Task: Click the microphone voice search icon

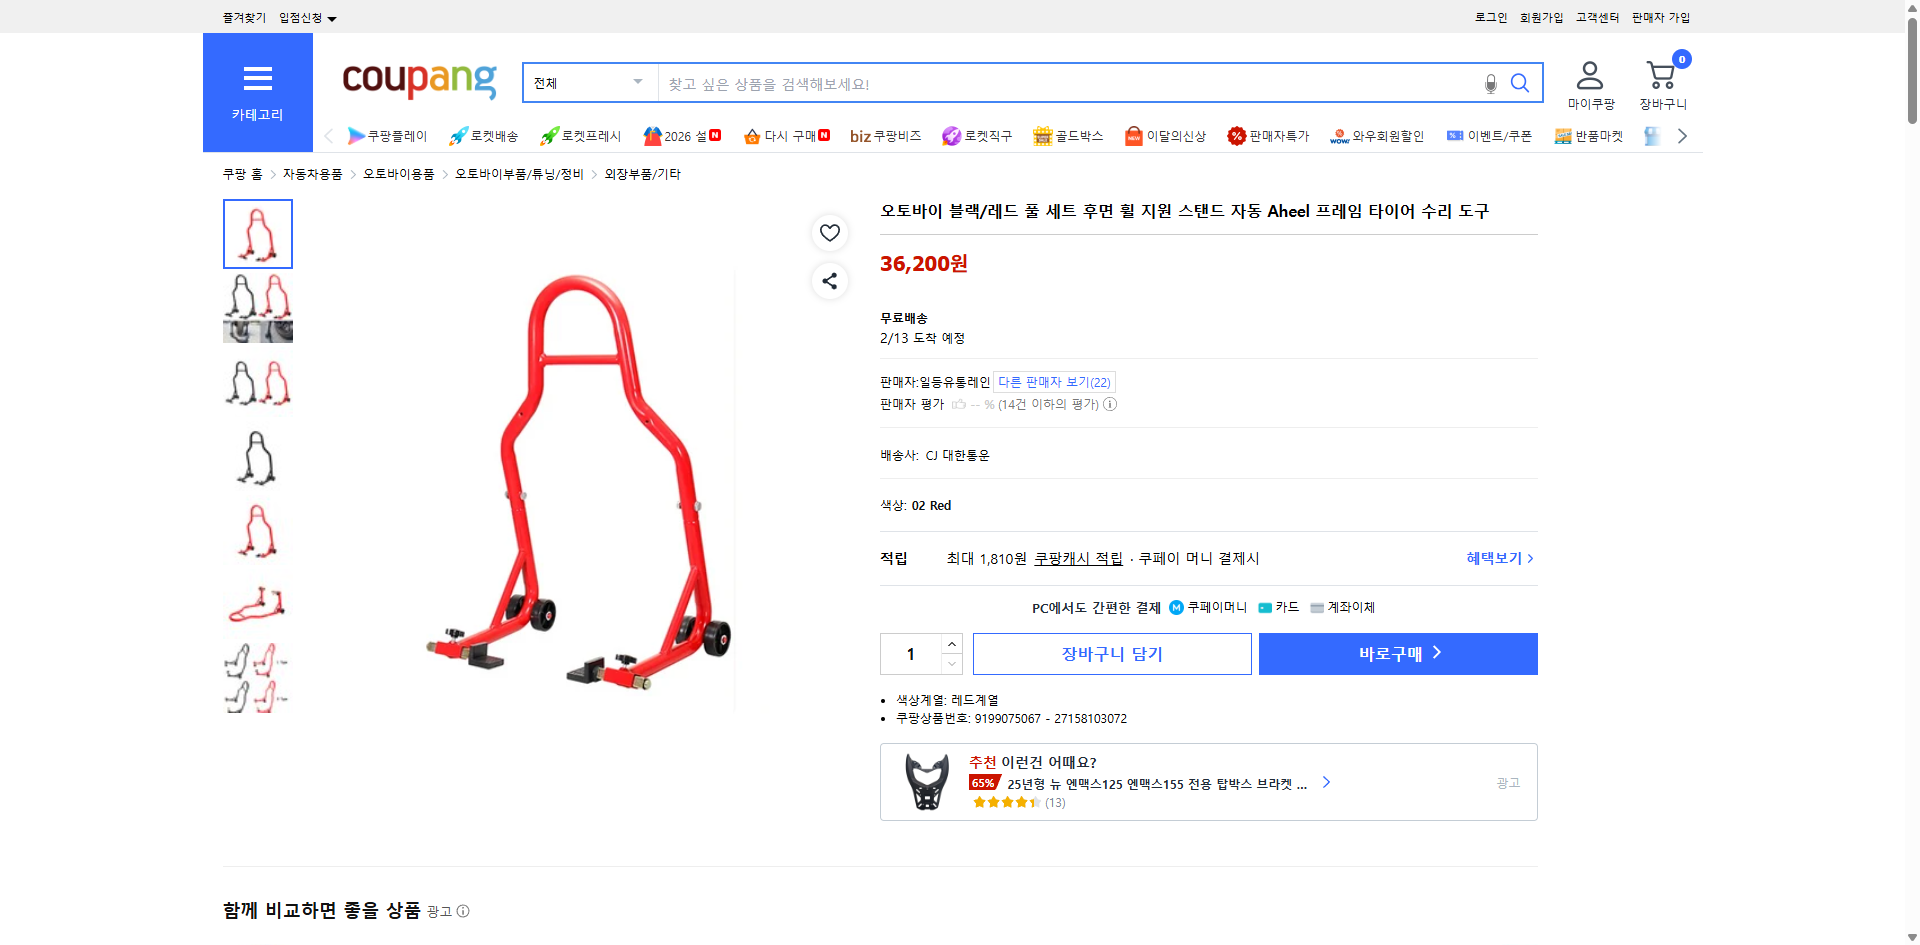Action: [x=1489, y=85]
